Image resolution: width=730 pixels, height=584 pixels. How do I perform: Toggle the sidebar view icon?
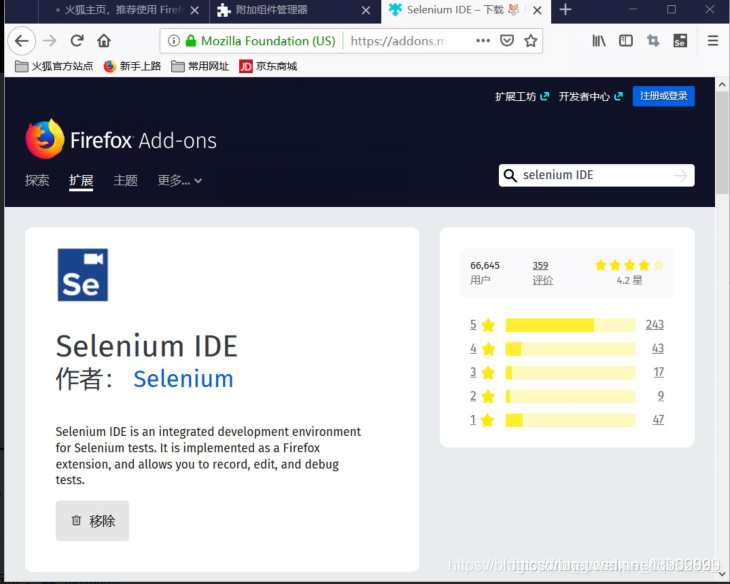tap(626, 41)
